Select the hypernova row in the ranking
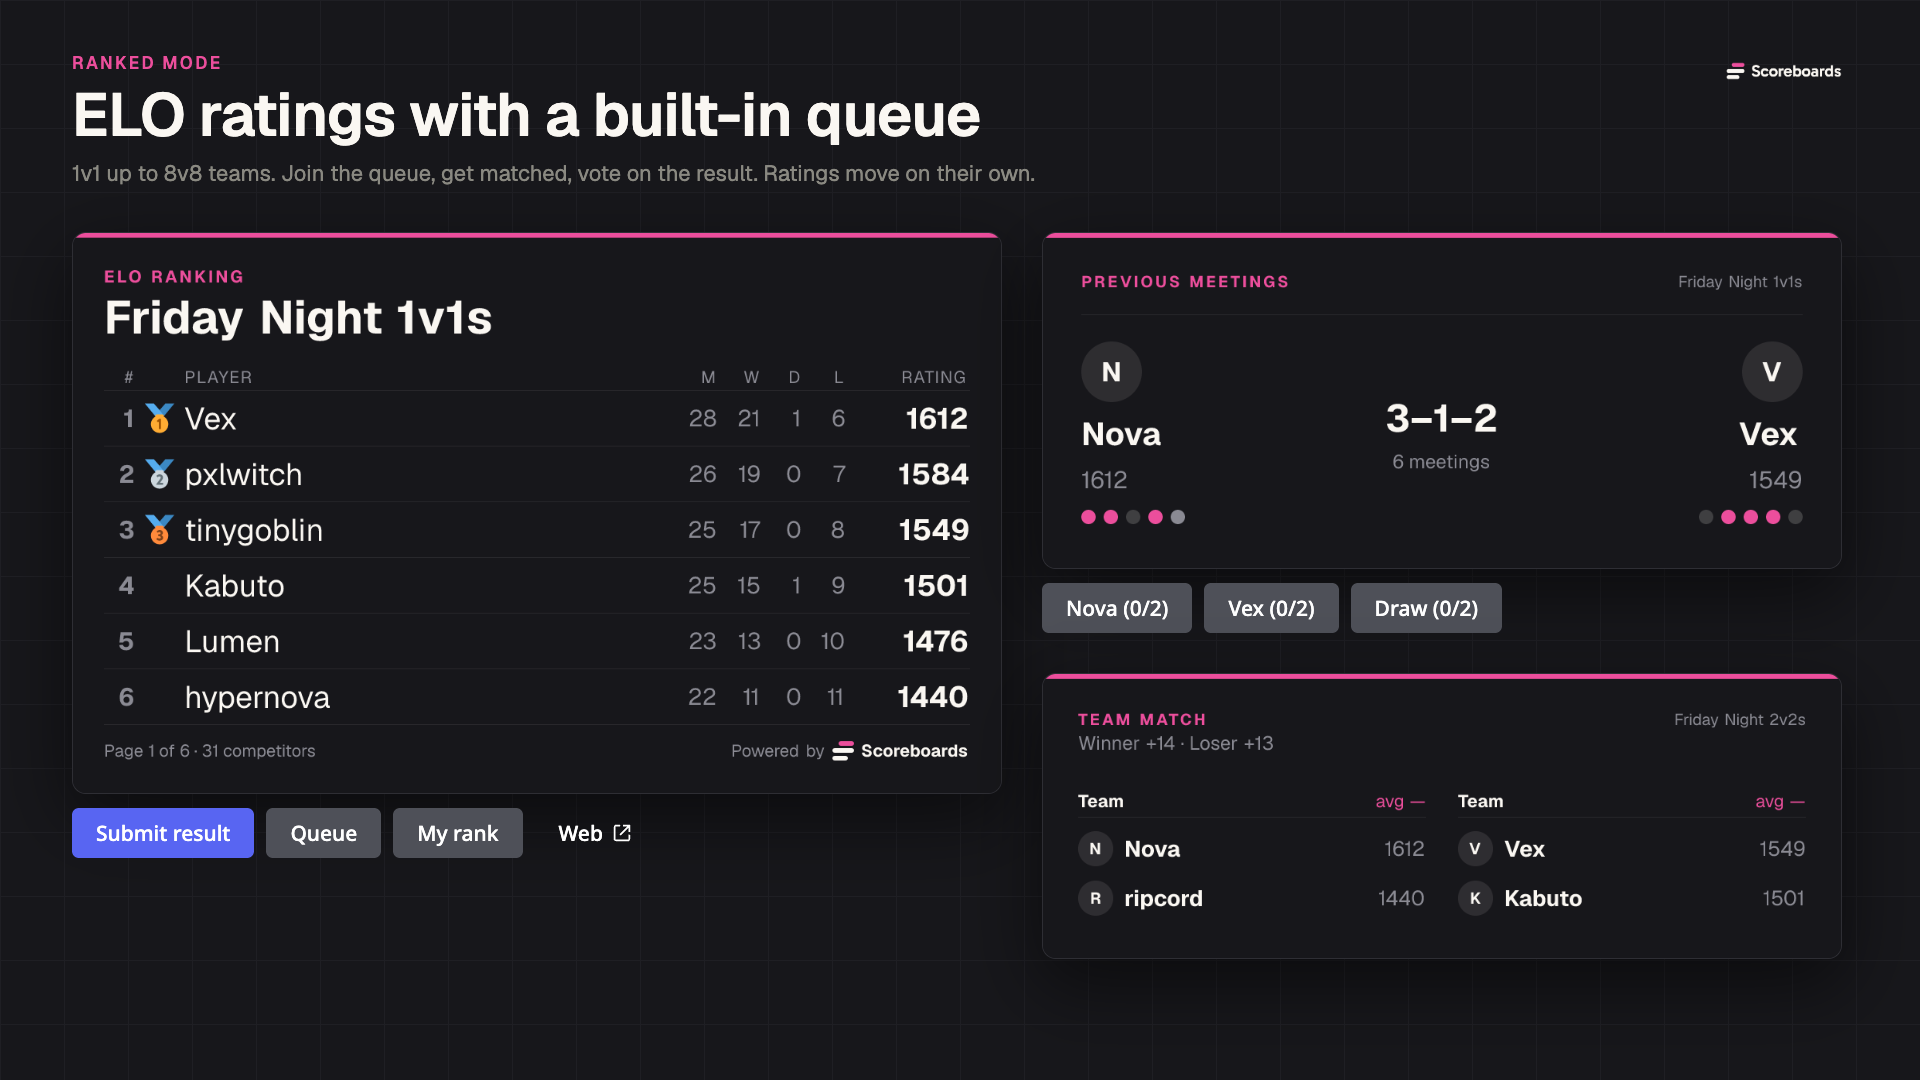1920x1080 pixels. tap(537, 697)
